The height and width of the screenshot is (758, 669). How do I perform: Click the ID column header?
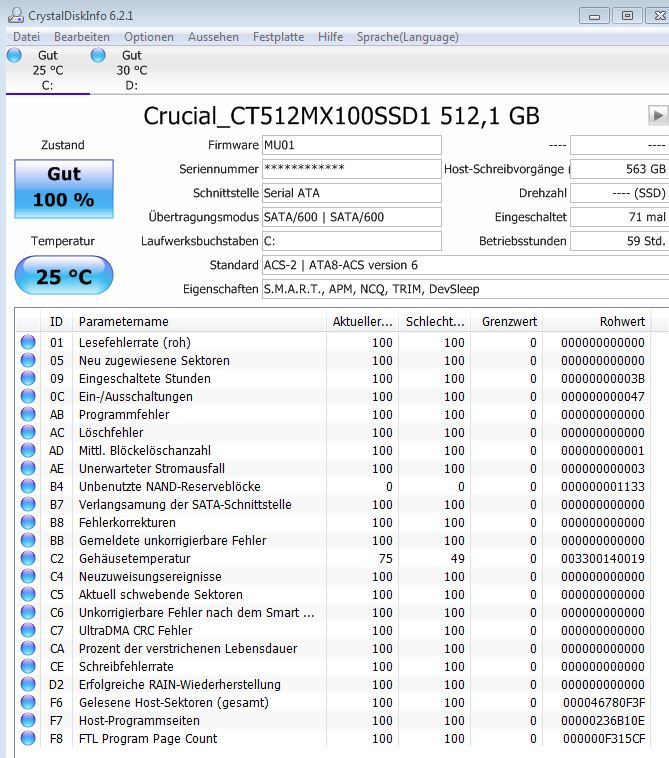56,321
